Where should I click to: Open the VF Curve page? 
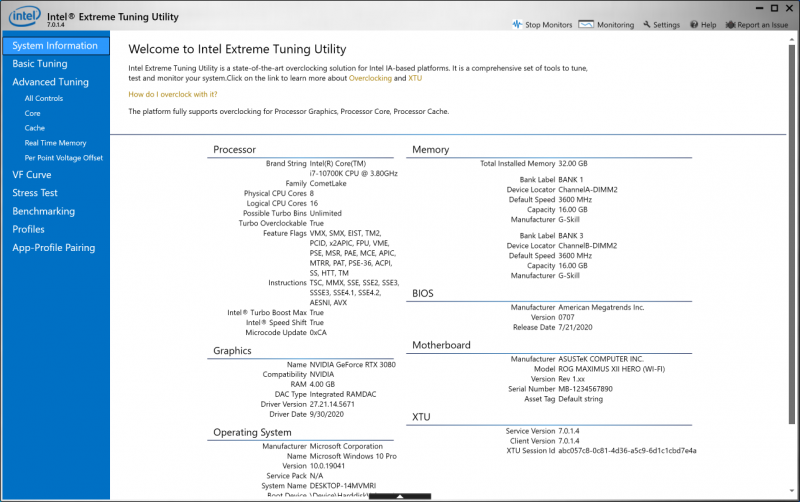point(32,174)
